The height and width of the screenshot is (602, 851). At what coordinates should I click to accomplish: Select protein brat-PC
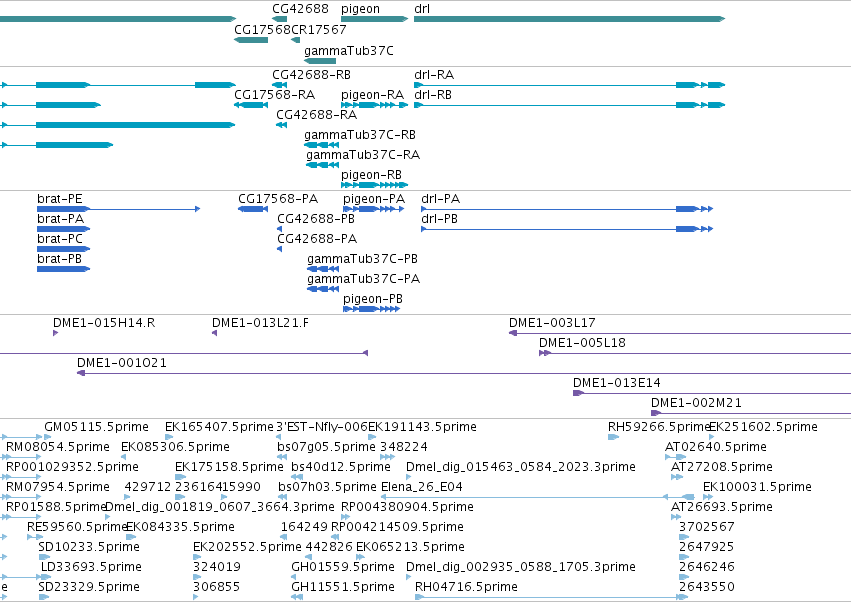click(60, 239)
